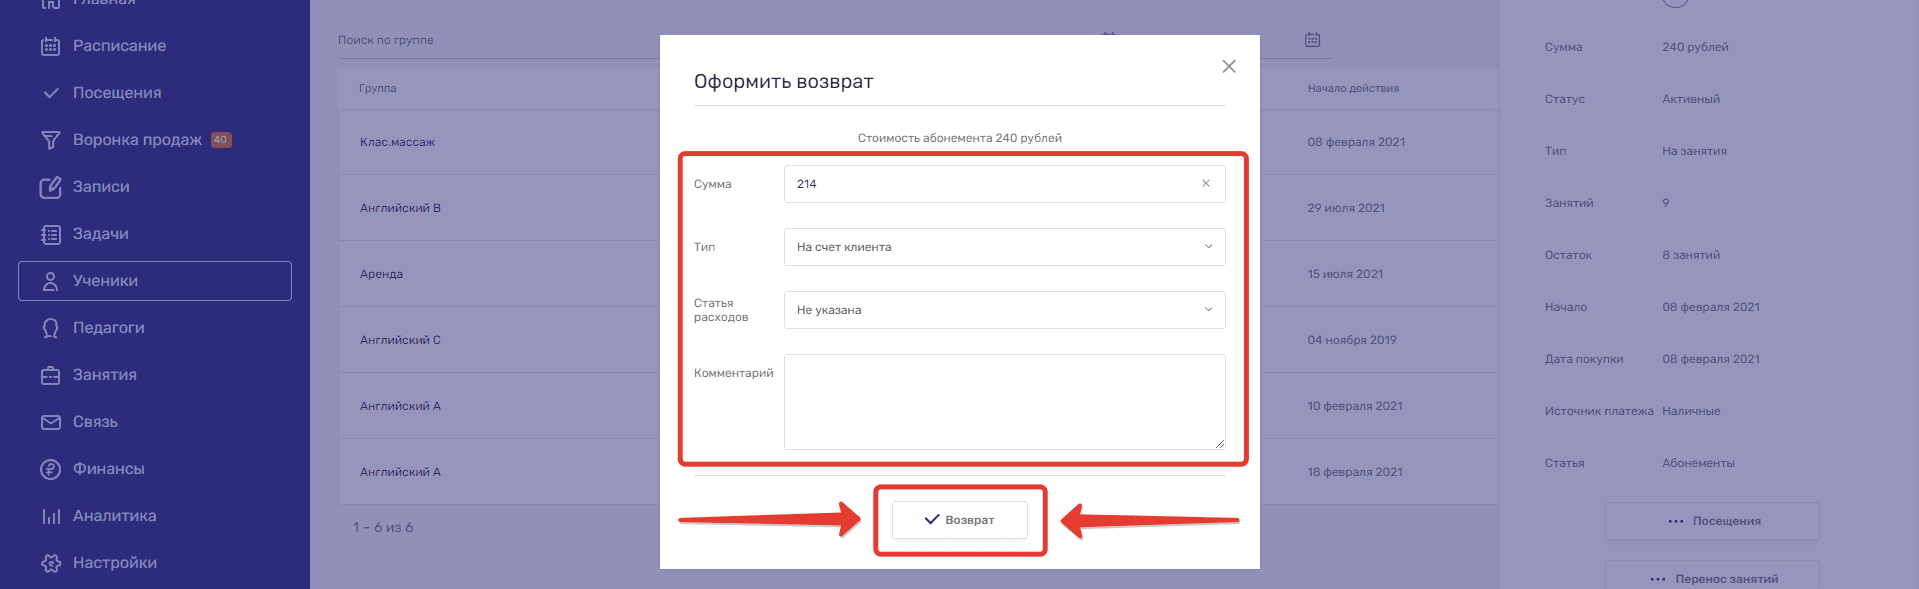Screen dimensions: 1919x589
Task: Expand the Статья расходов dropdown
Action: coord(1004,310)
